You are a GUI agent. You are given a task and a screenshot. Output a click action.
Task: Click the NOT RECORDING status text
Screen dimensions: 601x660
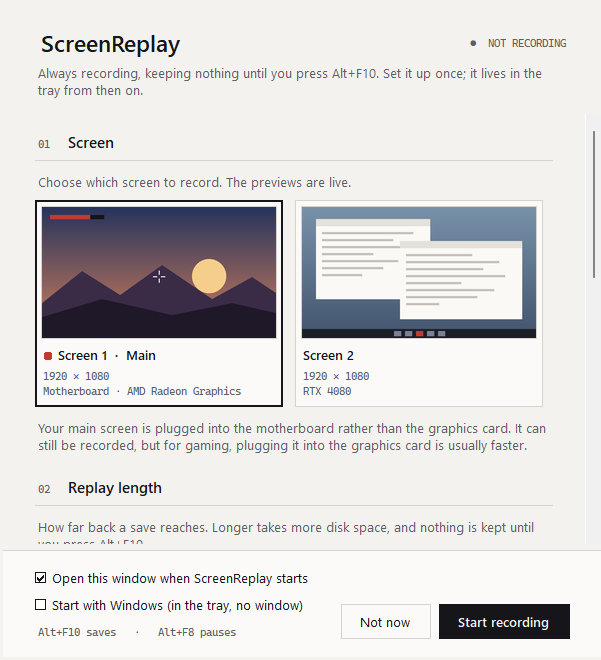(x=527, y=43)
